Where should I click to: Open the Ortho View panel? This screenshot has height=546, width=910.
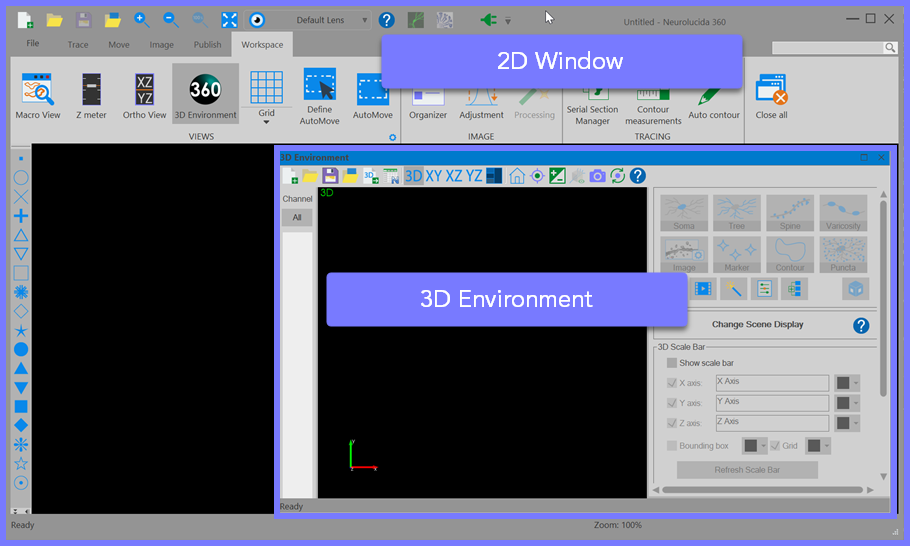(144, 96)
